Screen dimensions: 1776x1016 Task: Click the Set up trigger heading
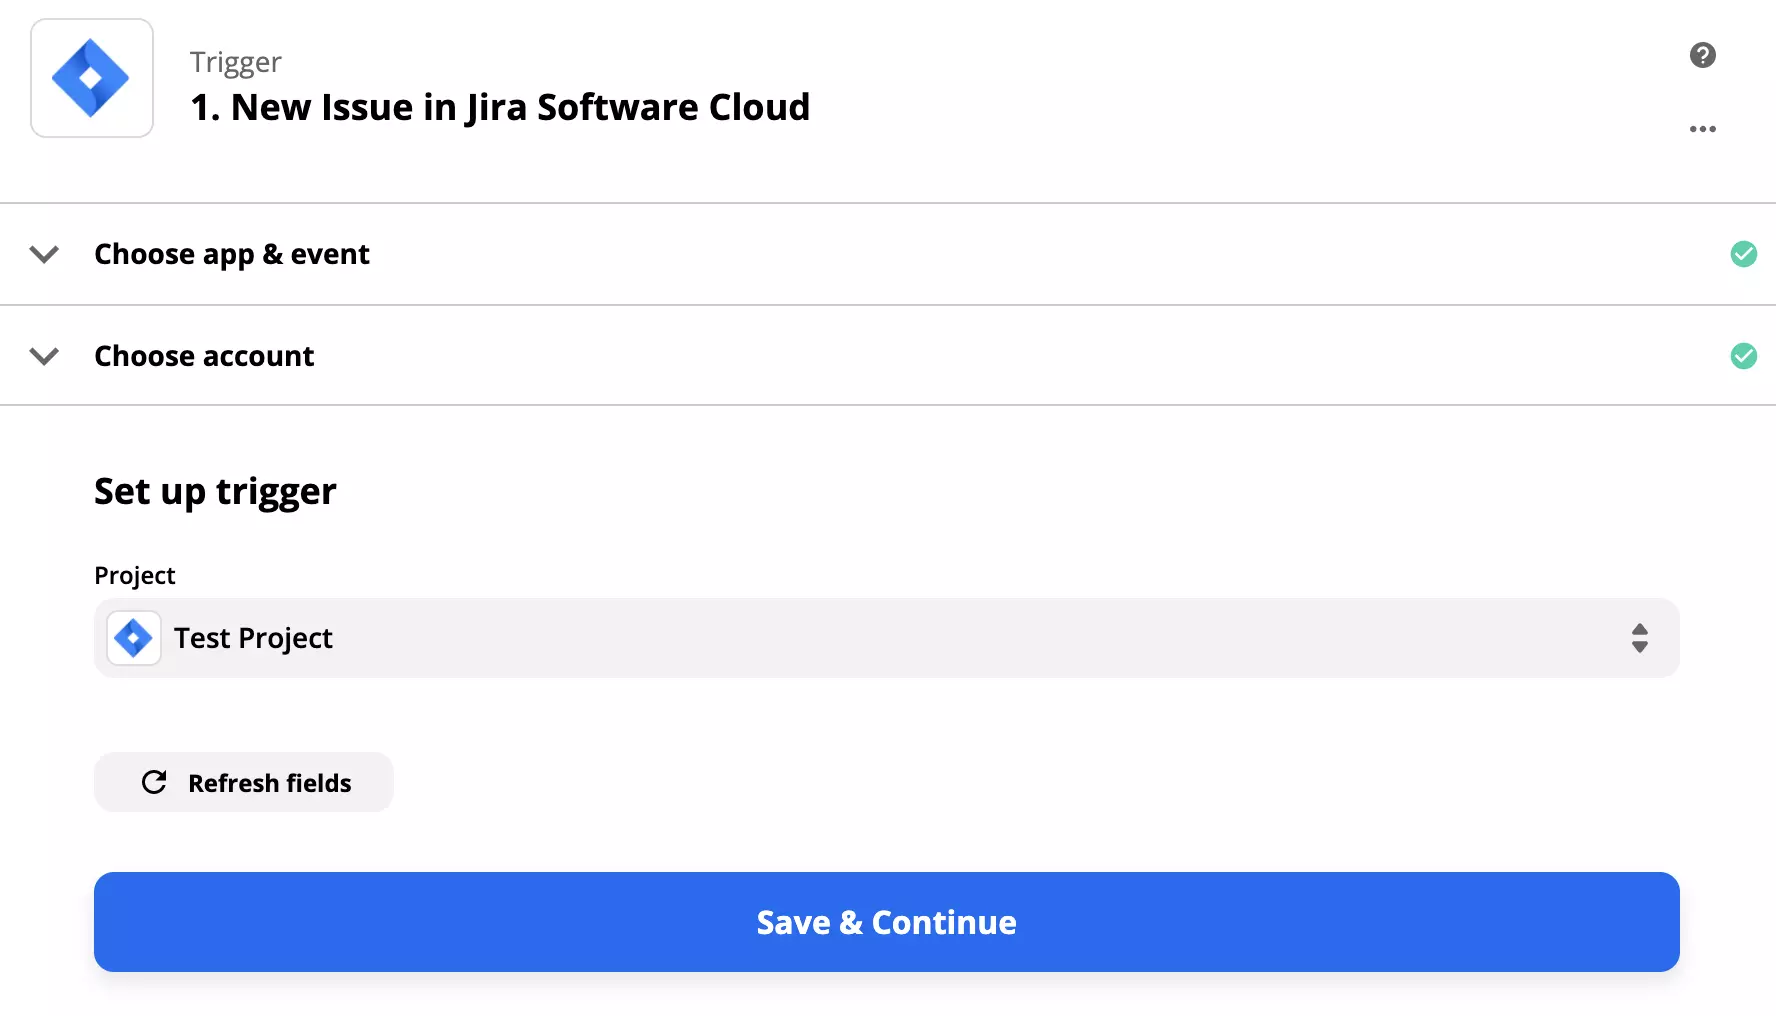pos(215,491)
